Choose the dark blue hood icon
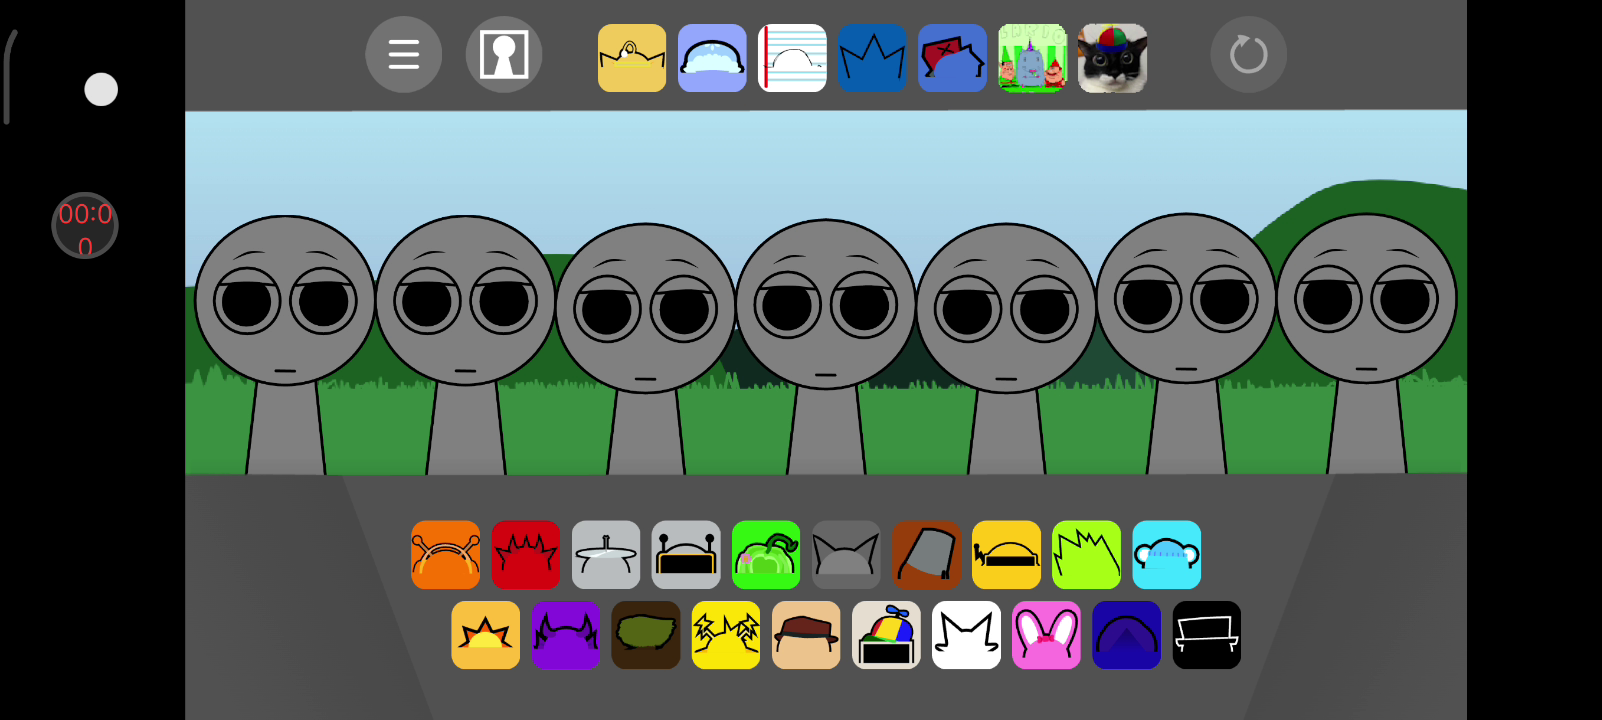Screen dimensions: 1602x720 [x=1126, y=635]
